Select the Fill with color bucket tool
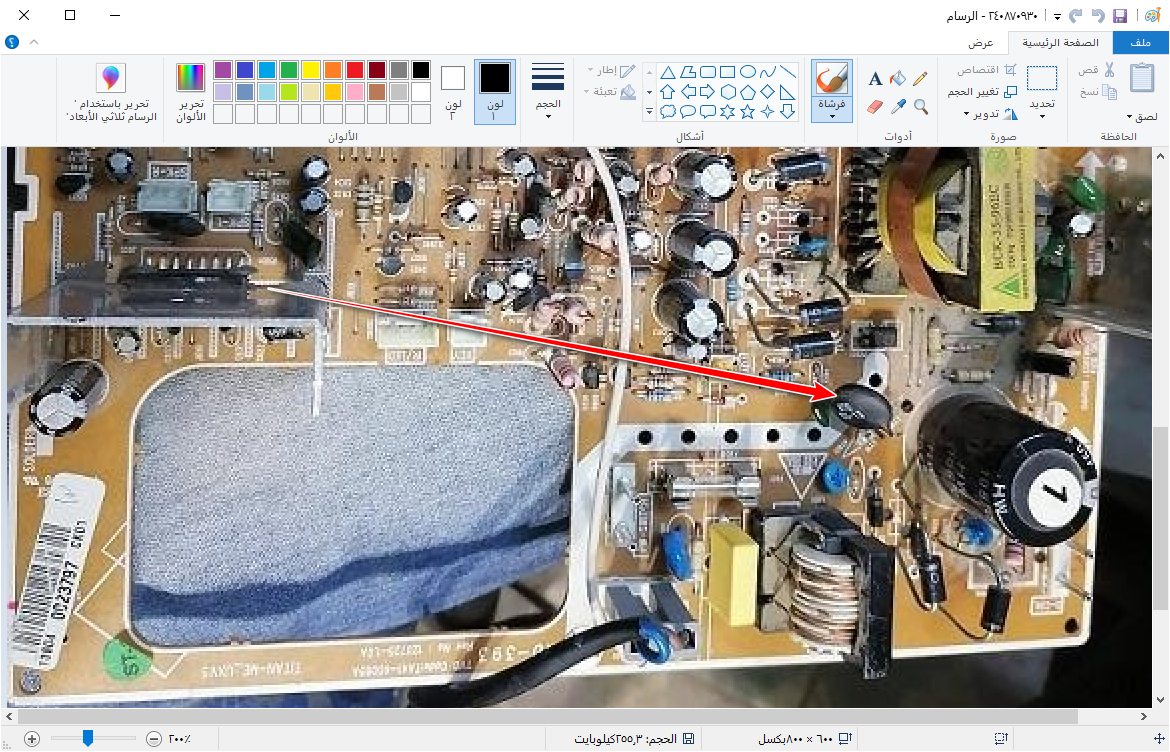1170x752 pixels. 898,78
